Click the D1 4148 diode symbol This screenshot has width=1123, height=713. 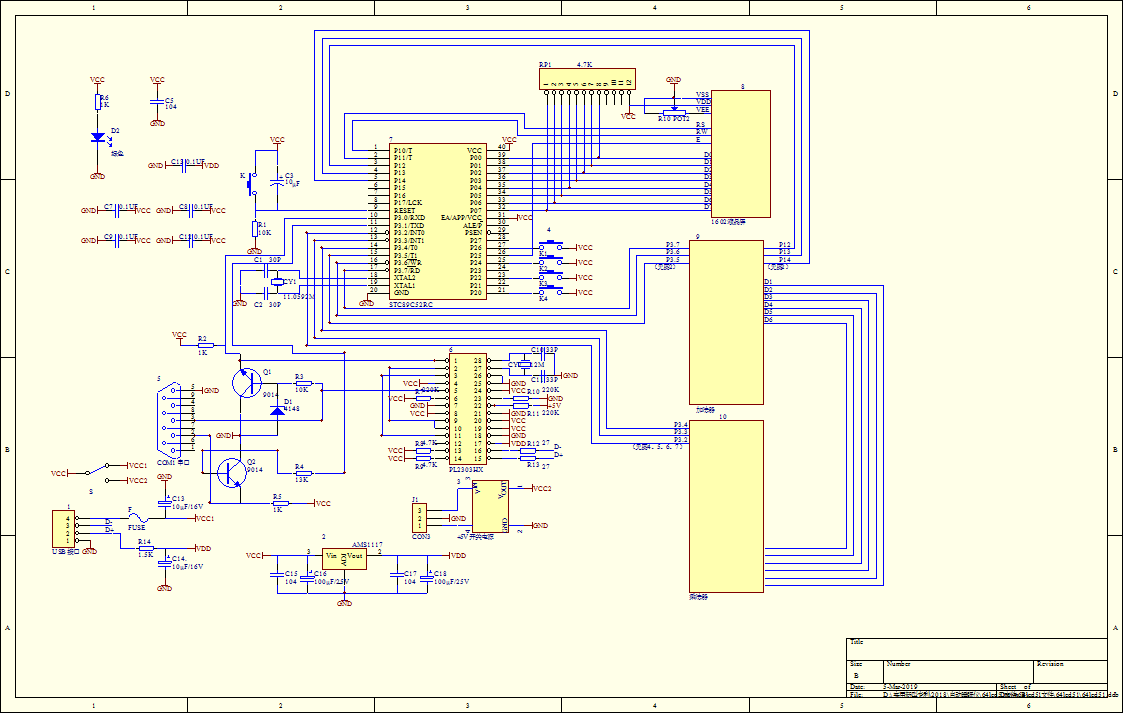coord(277,410)
